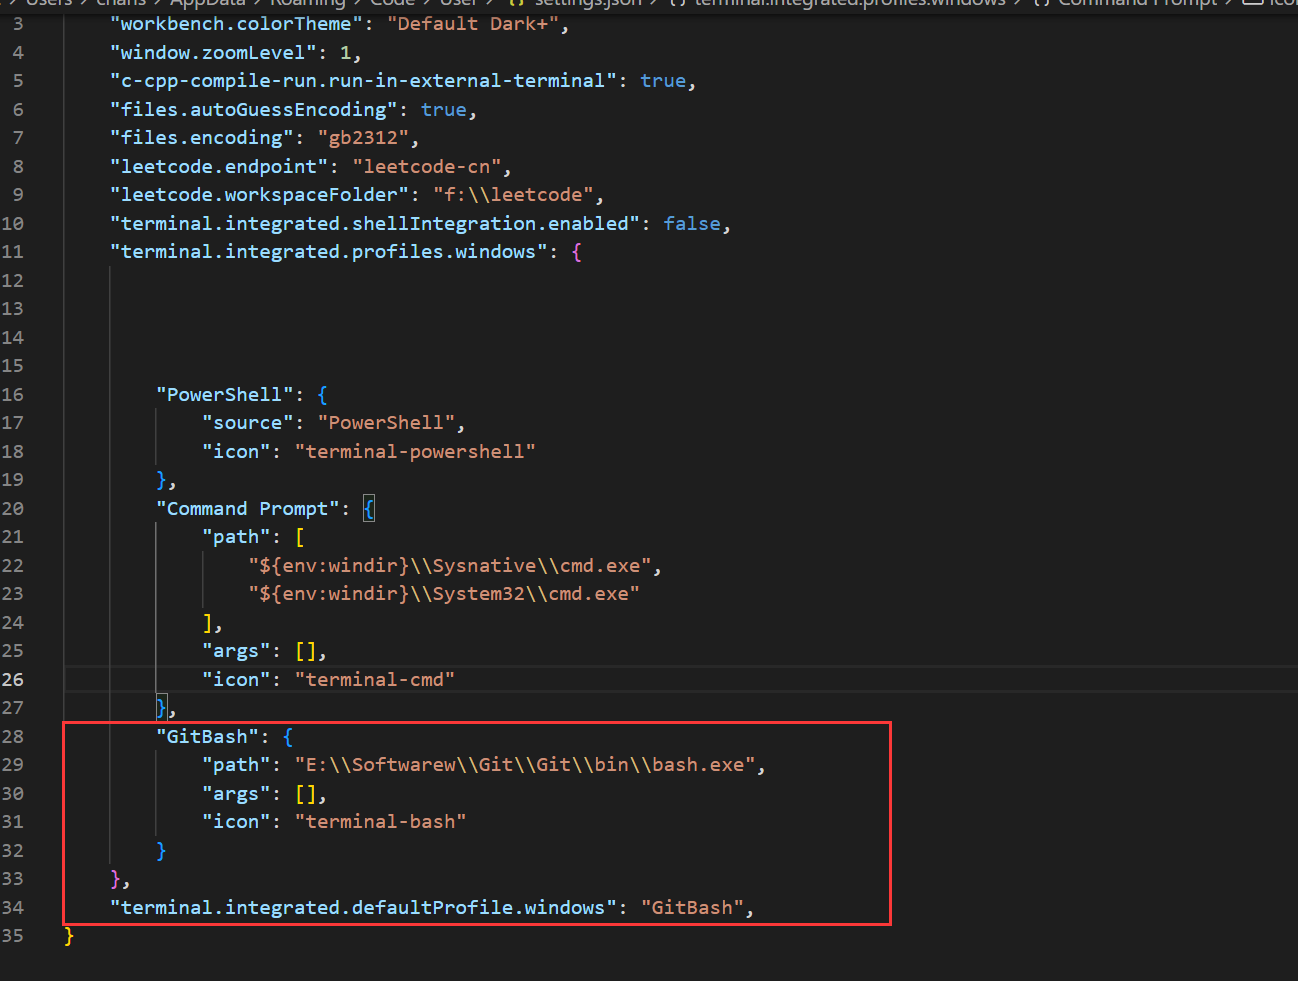Select empty line via line number 13

click(12, 309)
